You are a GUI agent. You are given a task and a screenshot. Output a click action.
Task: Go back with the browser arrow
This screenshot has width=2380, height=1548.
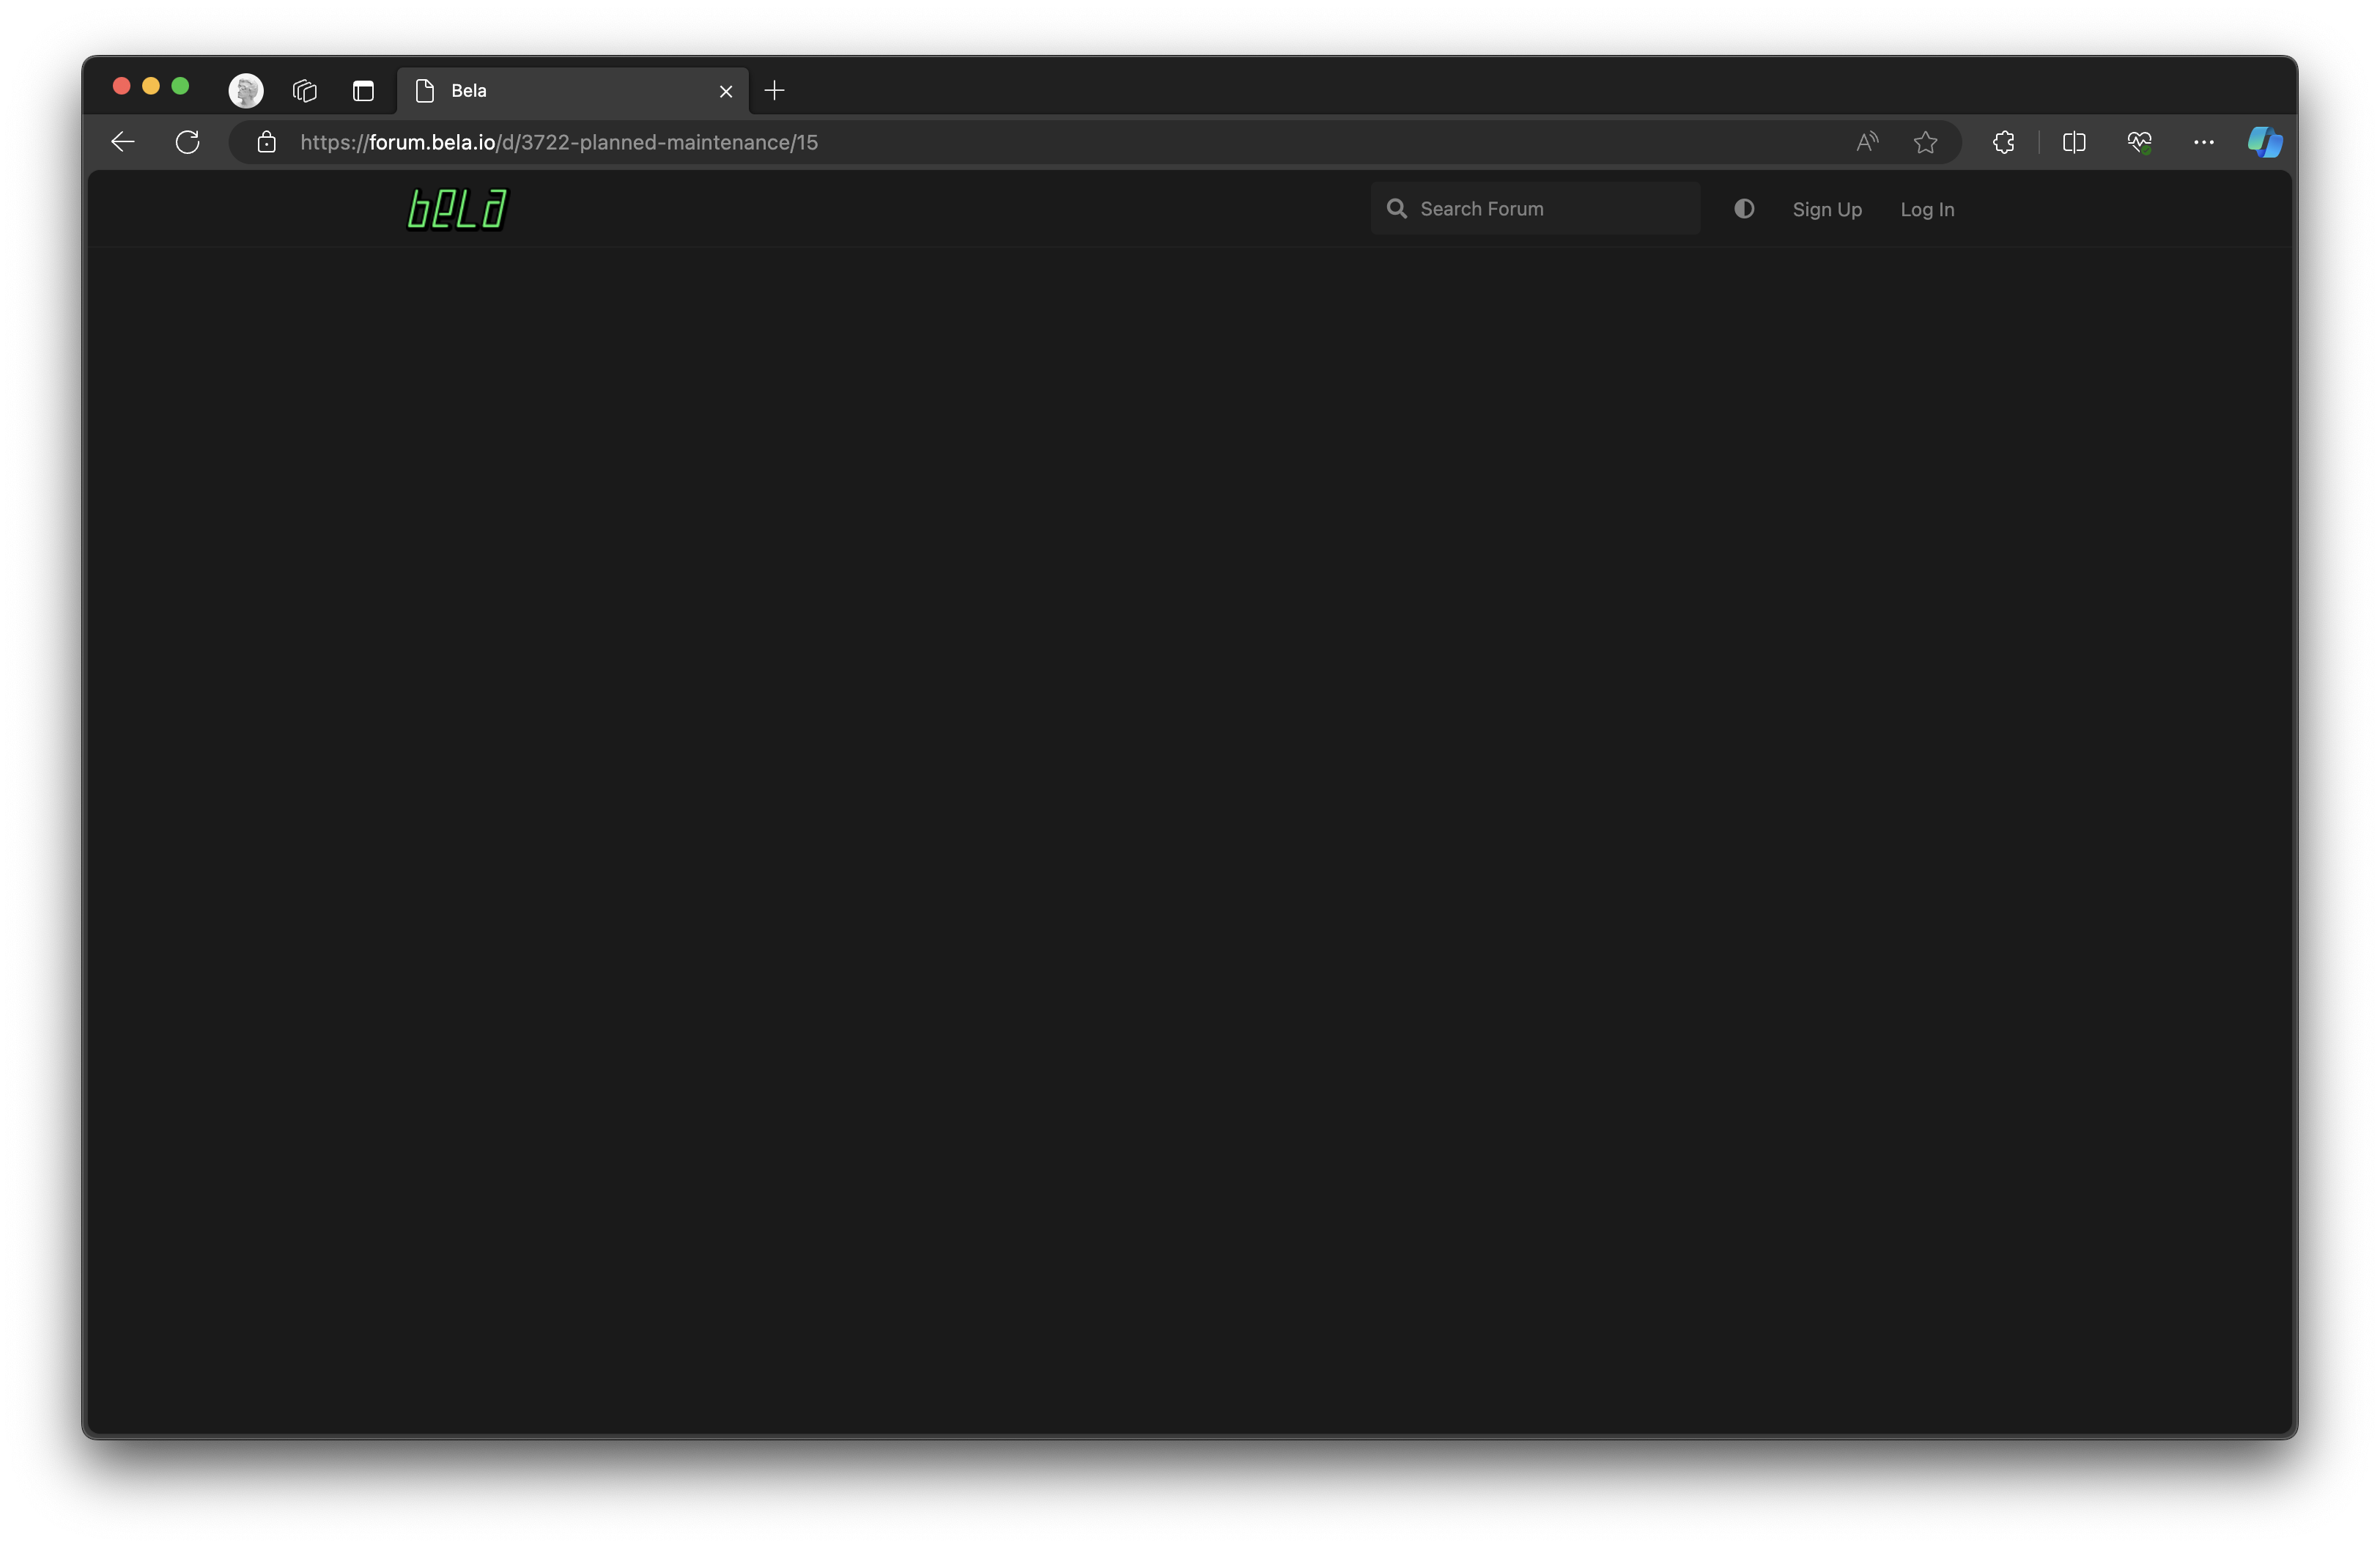pyautogui.click(x=123, y=142)
